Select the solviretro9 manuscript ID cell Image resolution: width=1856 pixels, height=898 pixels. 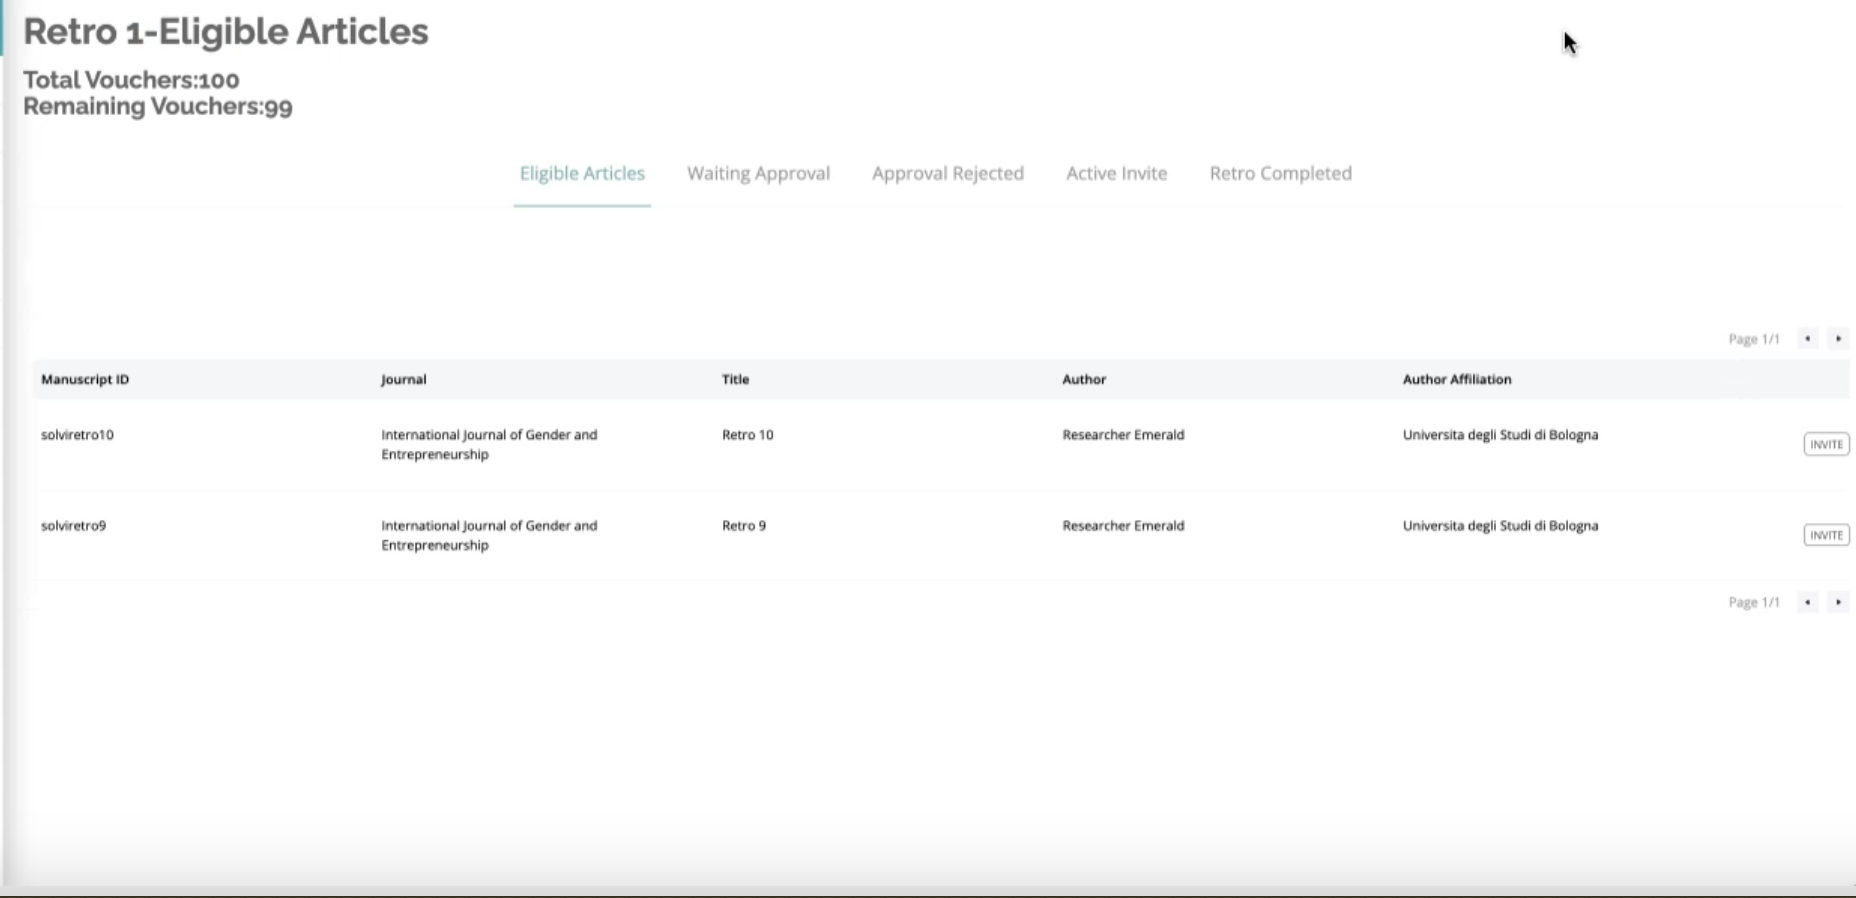73,526
